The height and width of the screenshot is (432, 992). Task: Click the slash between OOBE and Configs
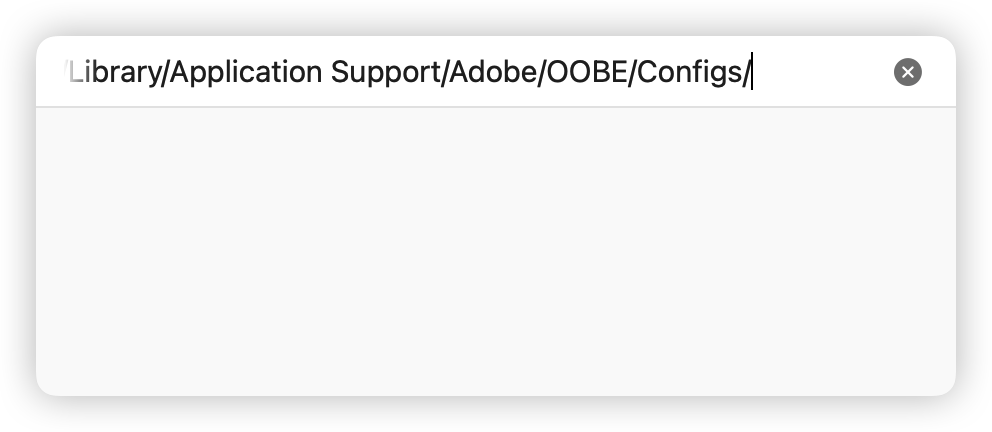(x=631, y=72)
